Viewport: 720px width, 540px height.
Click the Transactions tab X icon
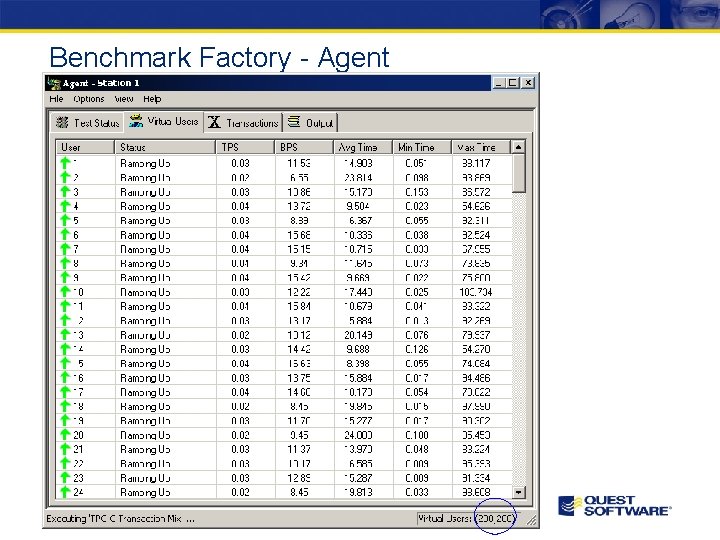[214, 122]
